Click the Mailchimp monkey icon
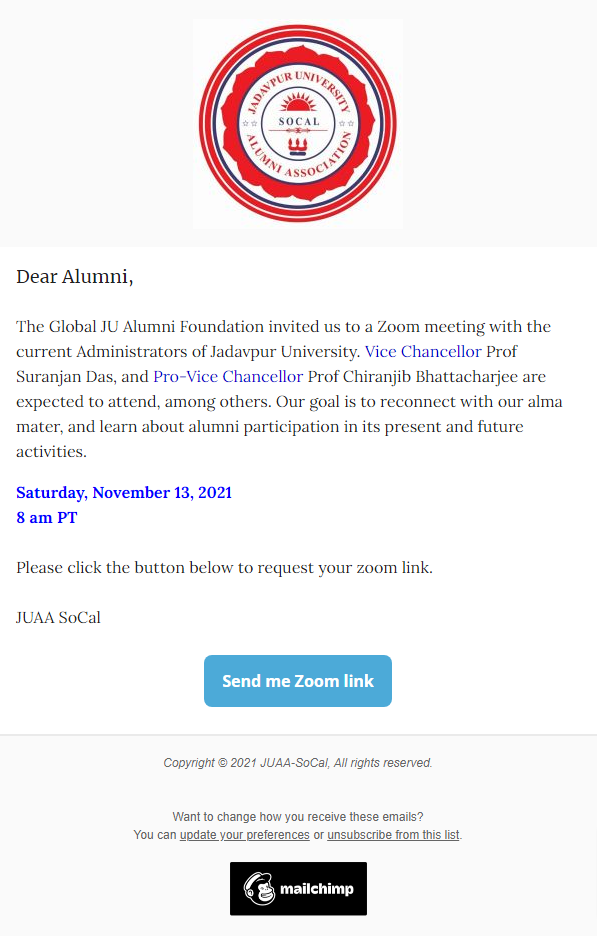The height and width of the screenshot is (936, 597). coord(260,888)
